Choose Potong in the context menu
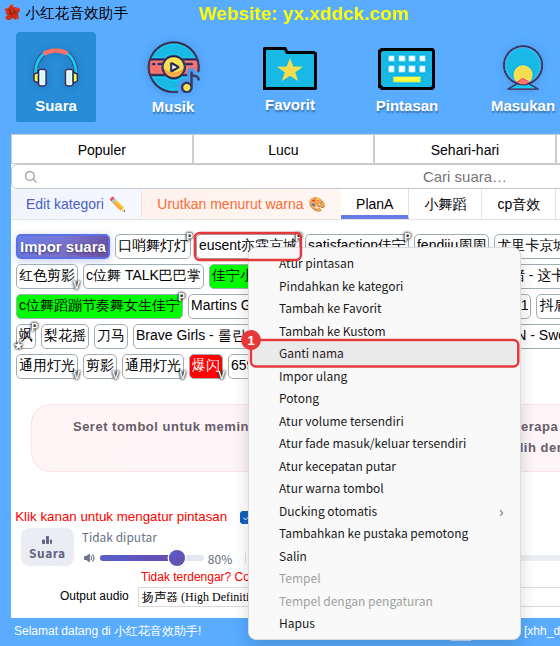 click(384, 399)
